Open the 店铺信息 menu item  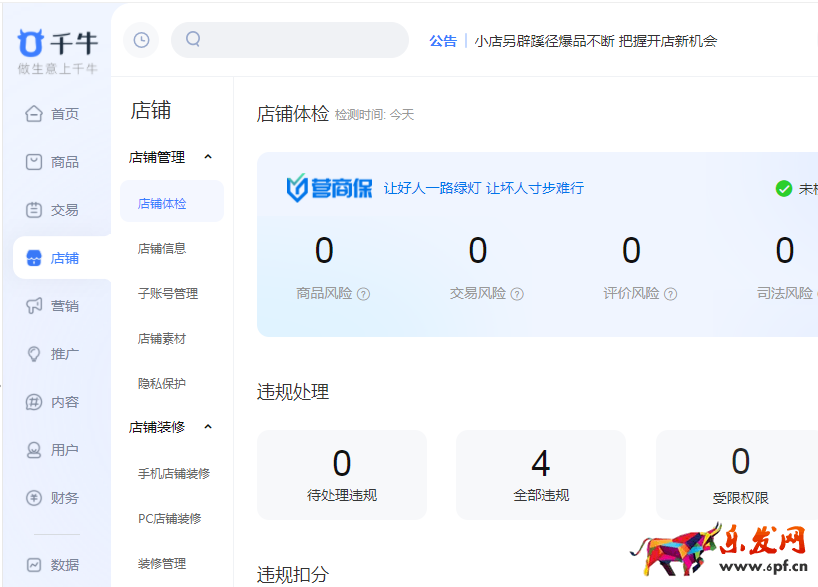[x=161, y=247]
